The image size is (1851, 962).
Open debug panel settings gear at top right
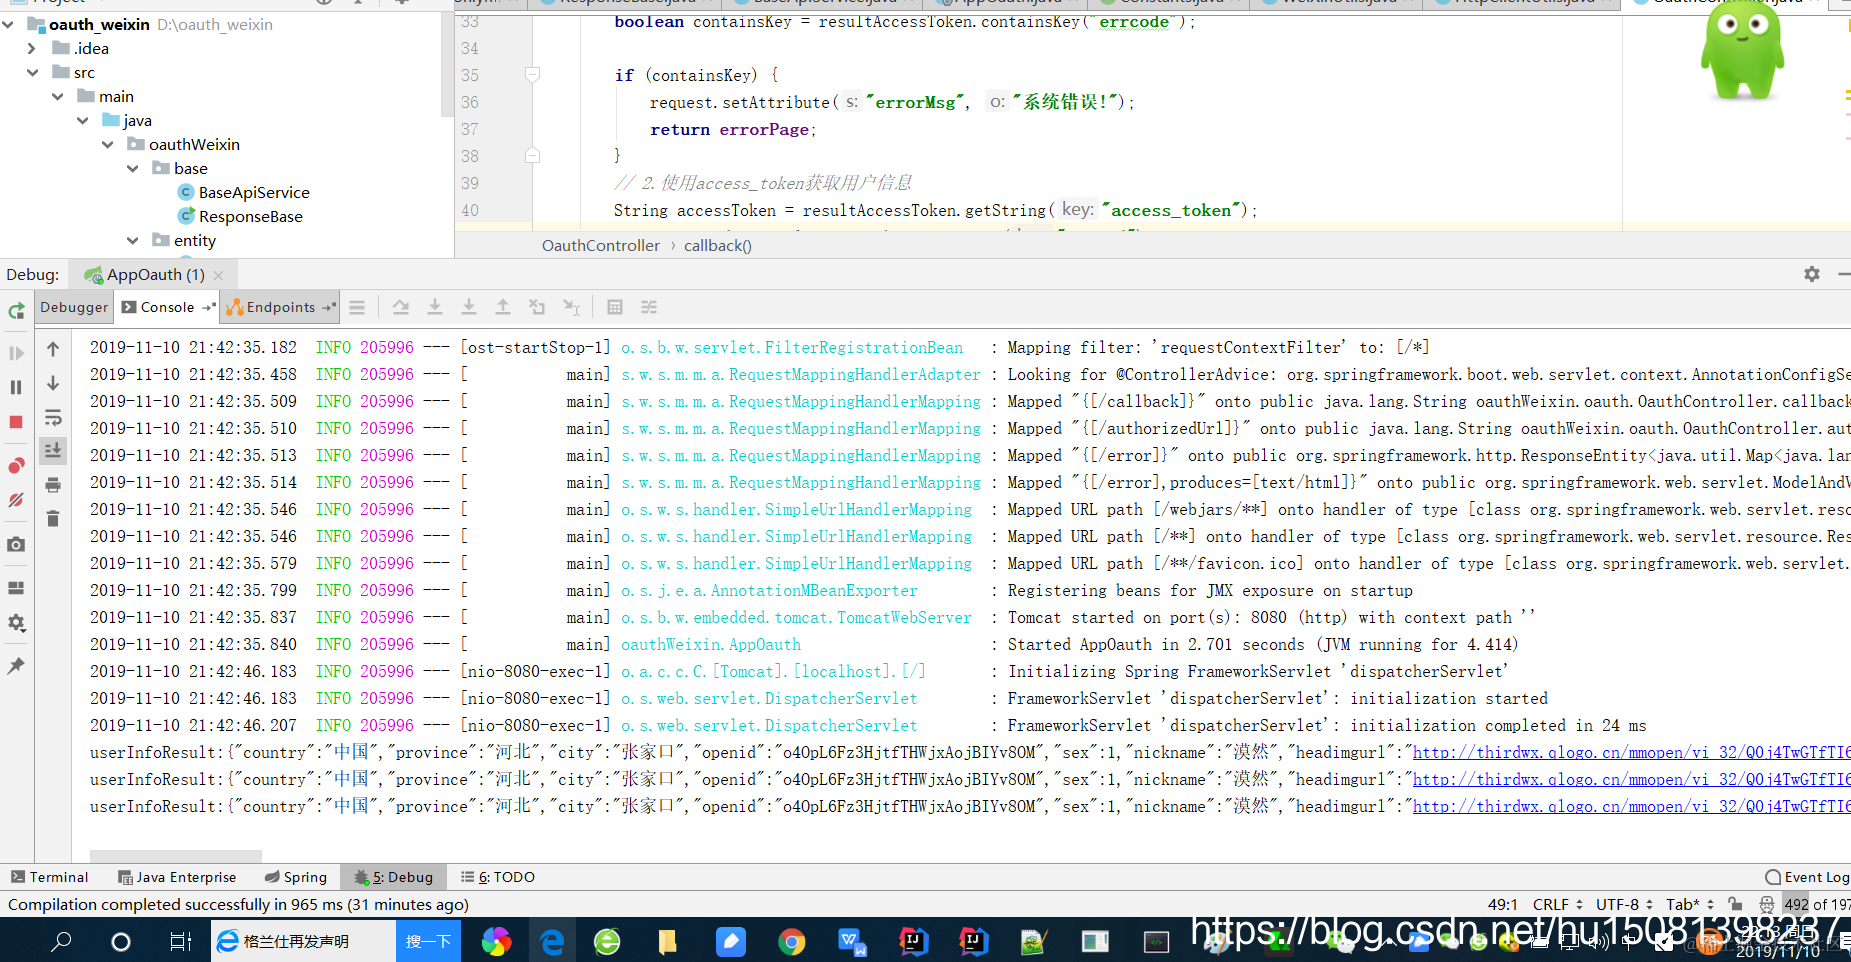[x=1812, y=274]
